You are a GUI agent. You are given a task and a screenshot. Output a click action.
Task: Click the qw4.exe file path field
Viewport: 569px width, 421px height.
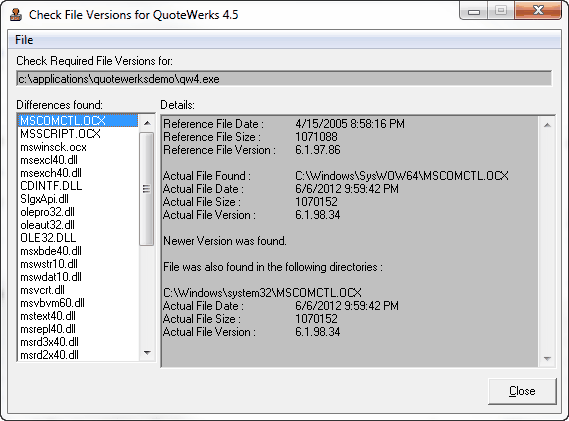tap(284, 79)
